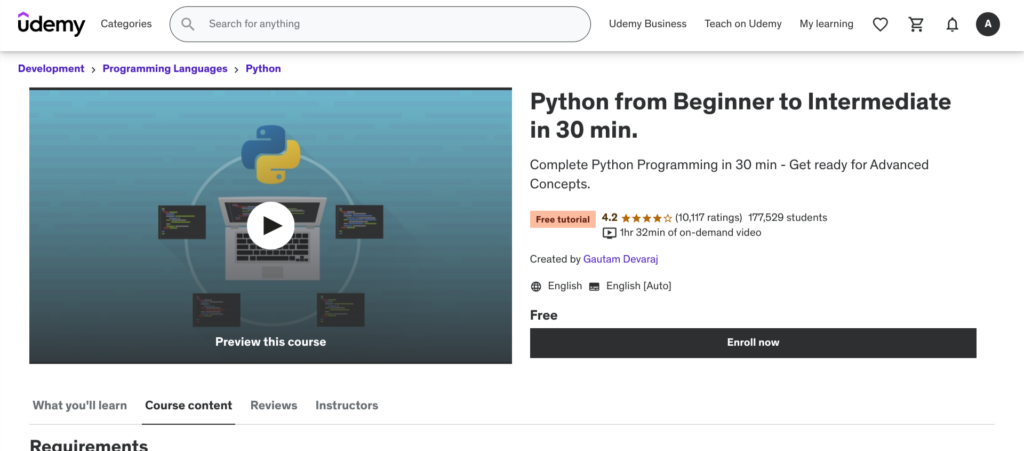Play the course preview video
The image size is (1024, 451).
[x=270, y=226]
